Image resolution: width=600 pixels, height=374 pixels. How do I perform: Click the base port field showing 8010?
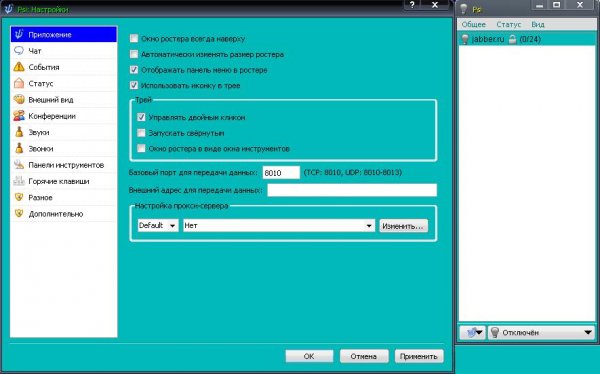tap(281, 173)
